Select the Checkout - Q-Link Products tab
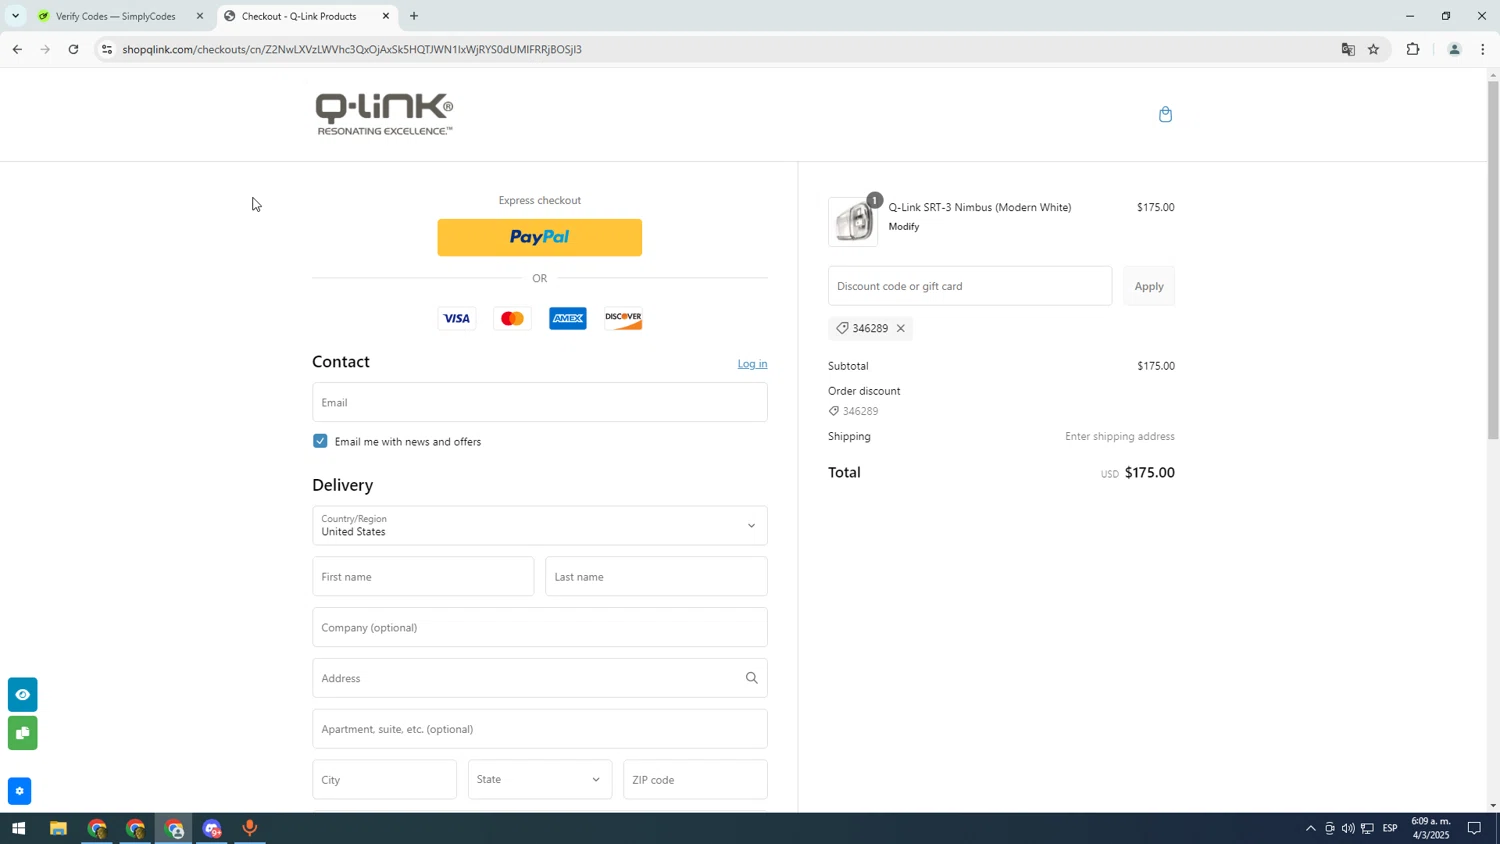Screen dimensions: 1500x844 coord(298,16)
